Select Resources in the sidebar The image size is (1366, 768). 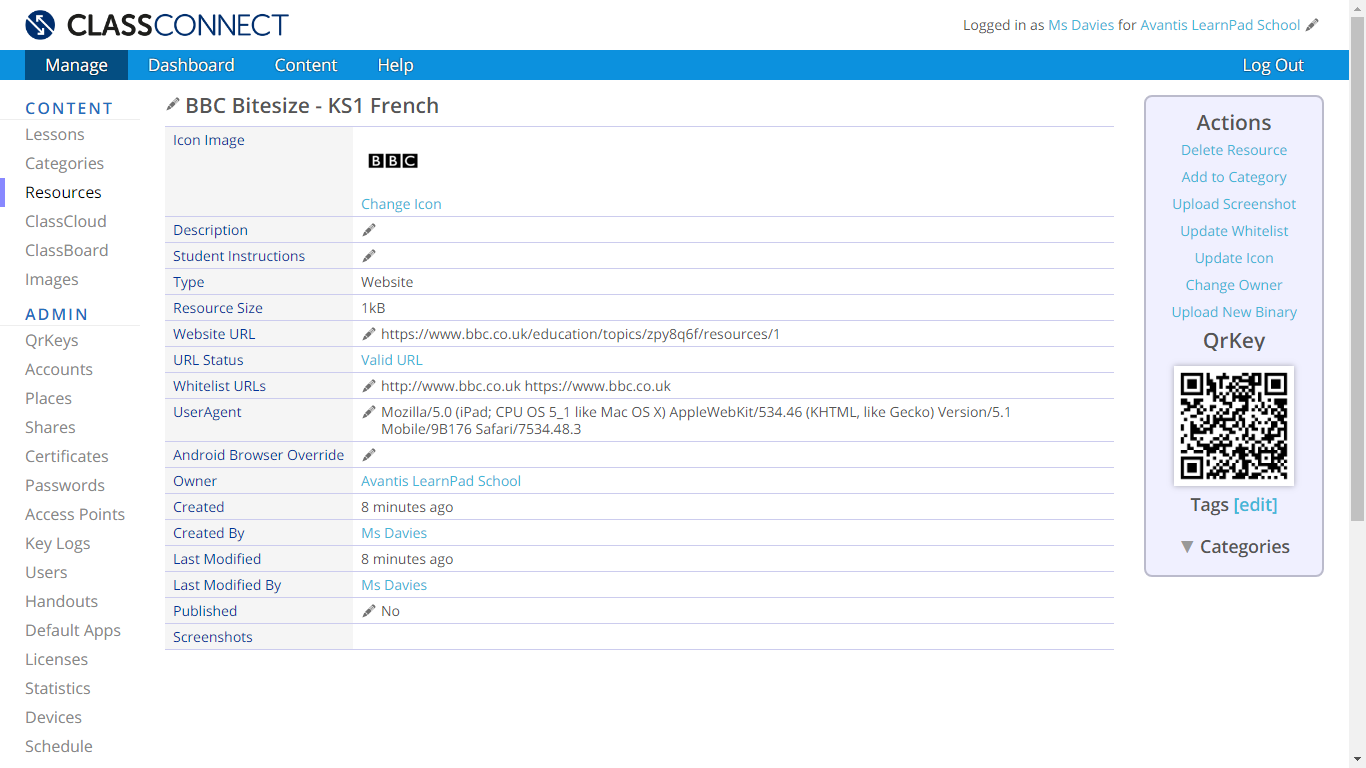63,193
